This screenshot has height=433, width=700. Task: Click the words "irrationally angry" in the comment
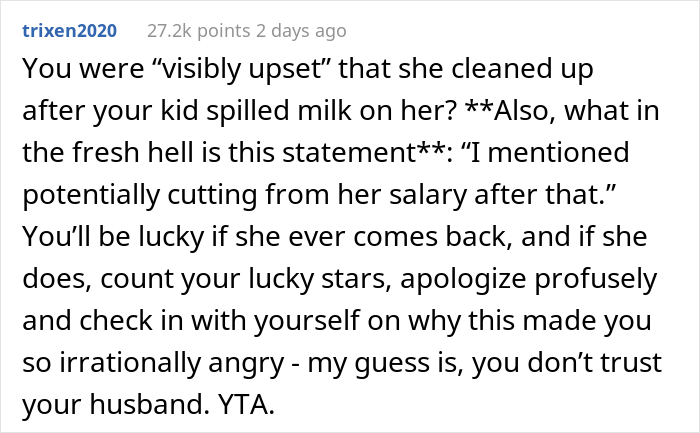(x=172, y=362)
